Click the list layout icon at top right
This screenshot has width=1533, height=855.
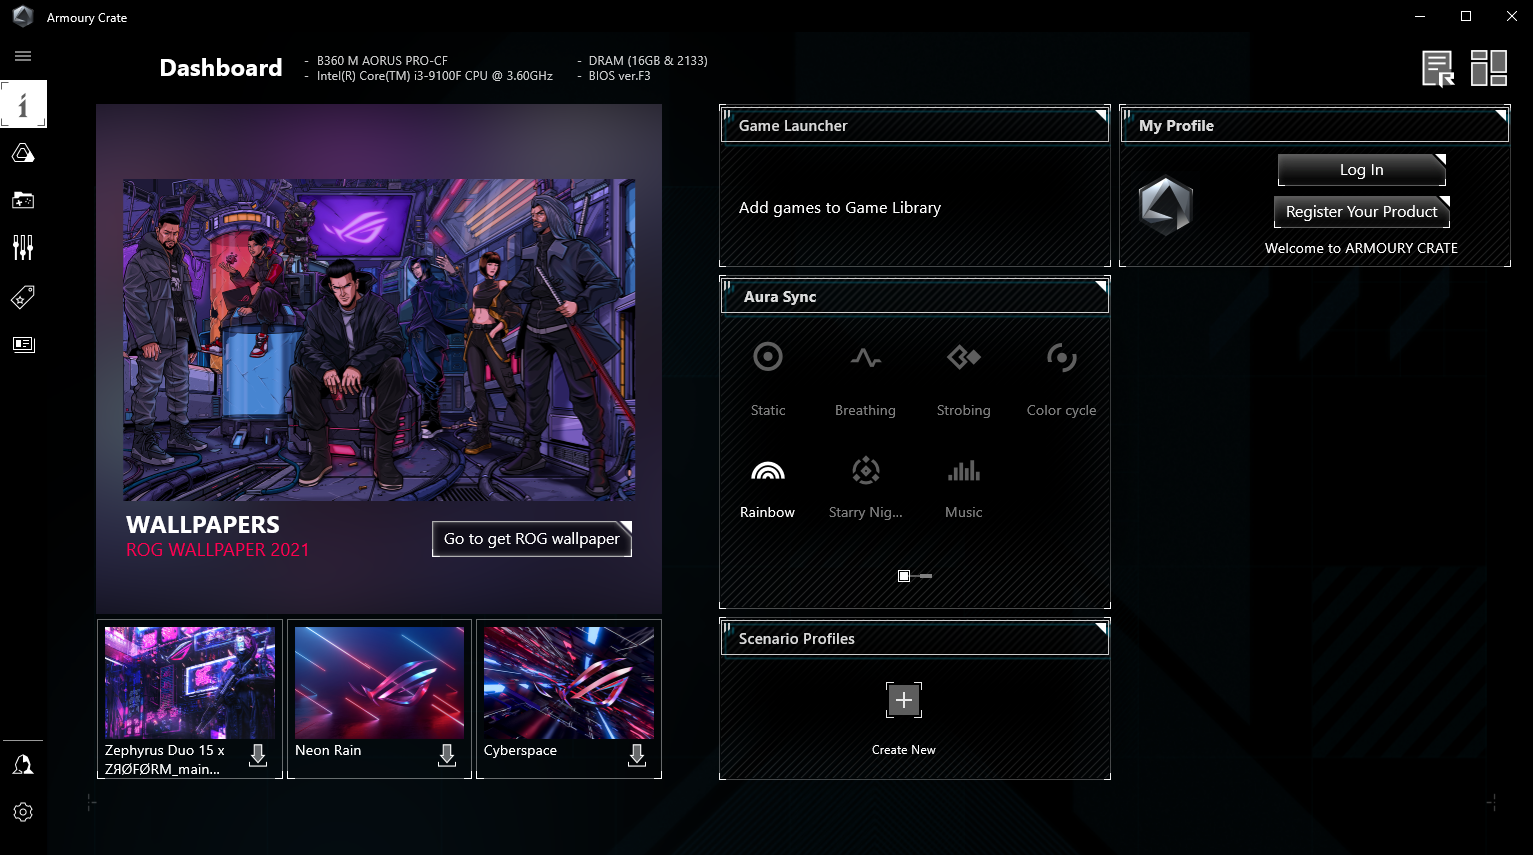1438,69
